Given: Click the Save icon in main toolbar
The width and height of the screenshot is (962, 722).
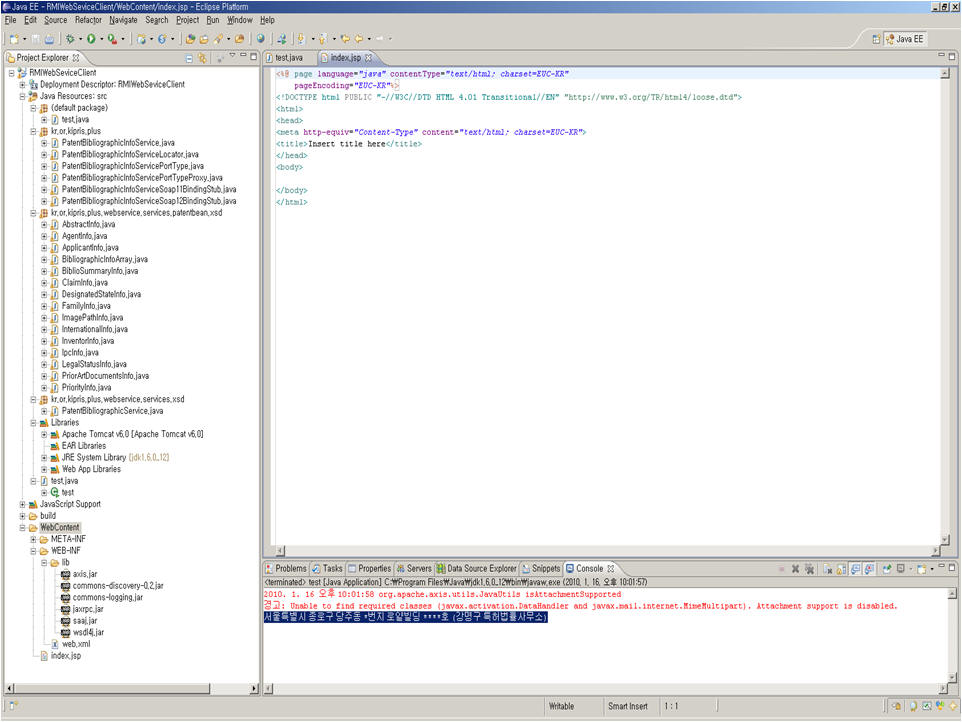Looking at the screenshot, I should click(x=36, y=39).
